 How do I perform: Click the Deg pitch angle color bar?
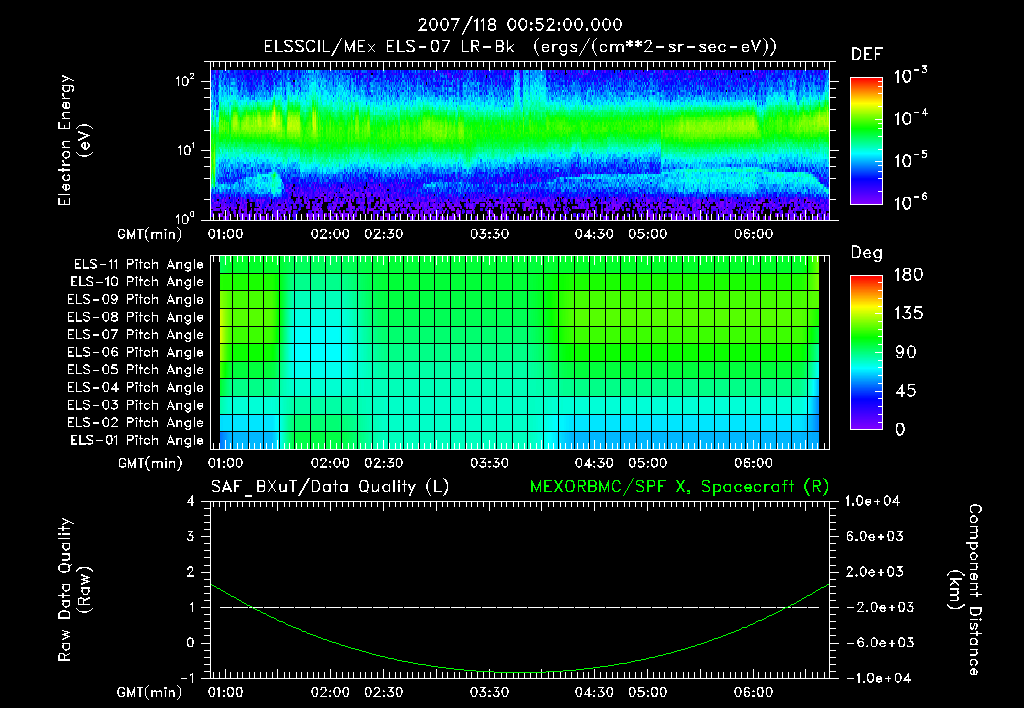pos(866,352)
